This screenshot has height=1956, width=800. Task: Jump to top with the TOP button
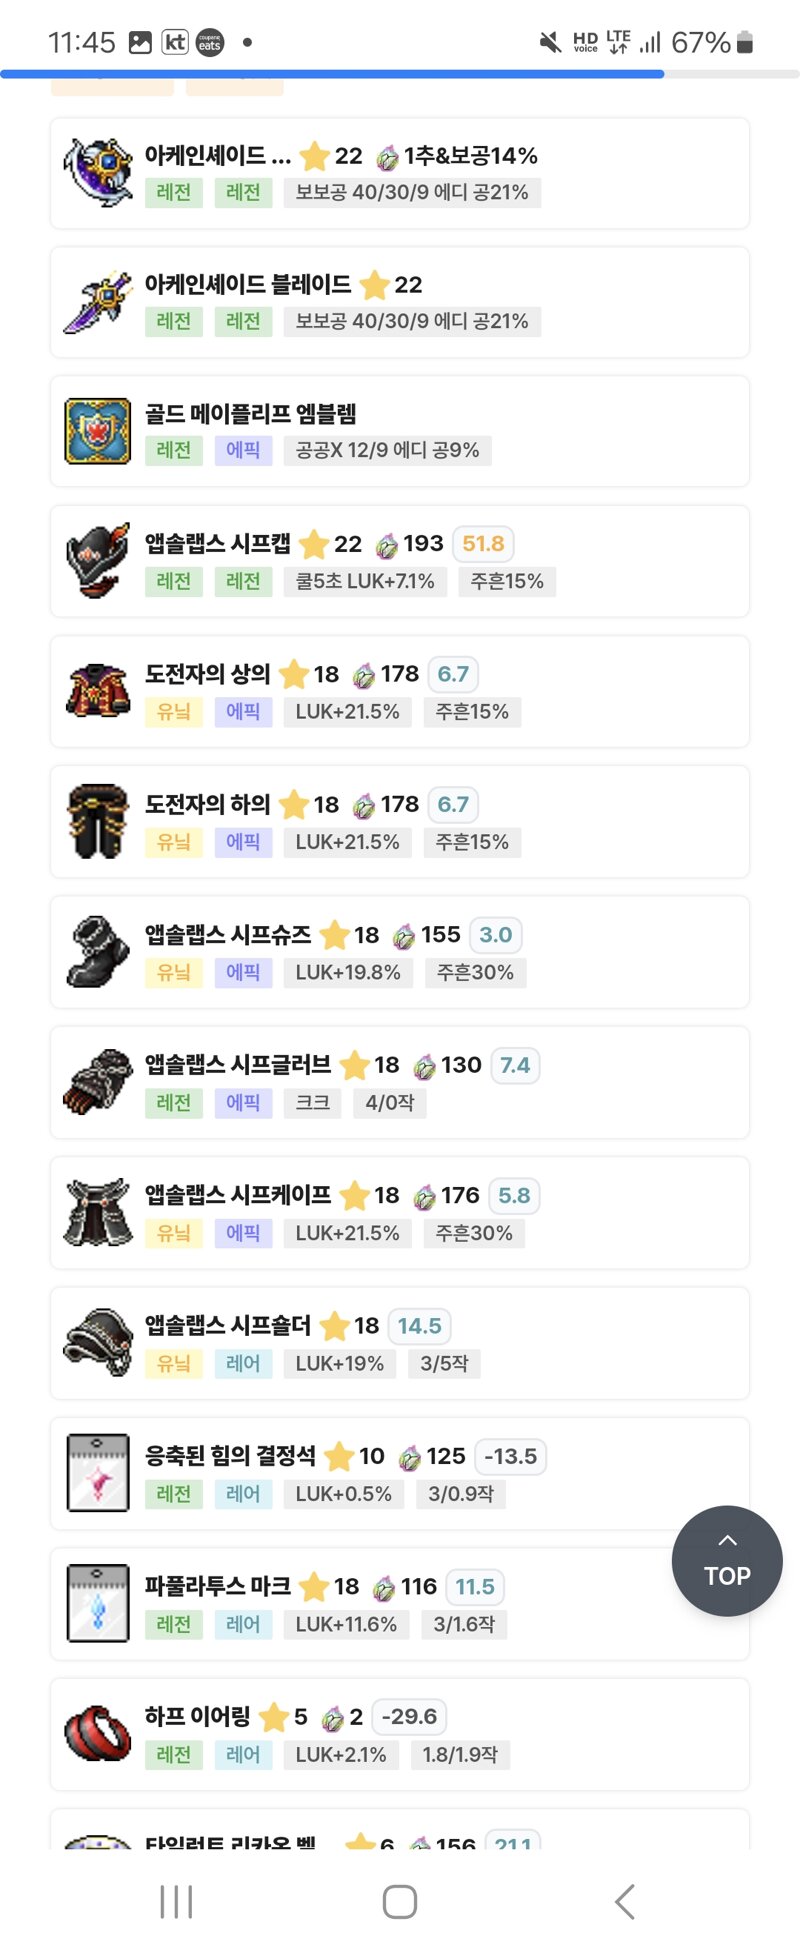coord(727,1561)
